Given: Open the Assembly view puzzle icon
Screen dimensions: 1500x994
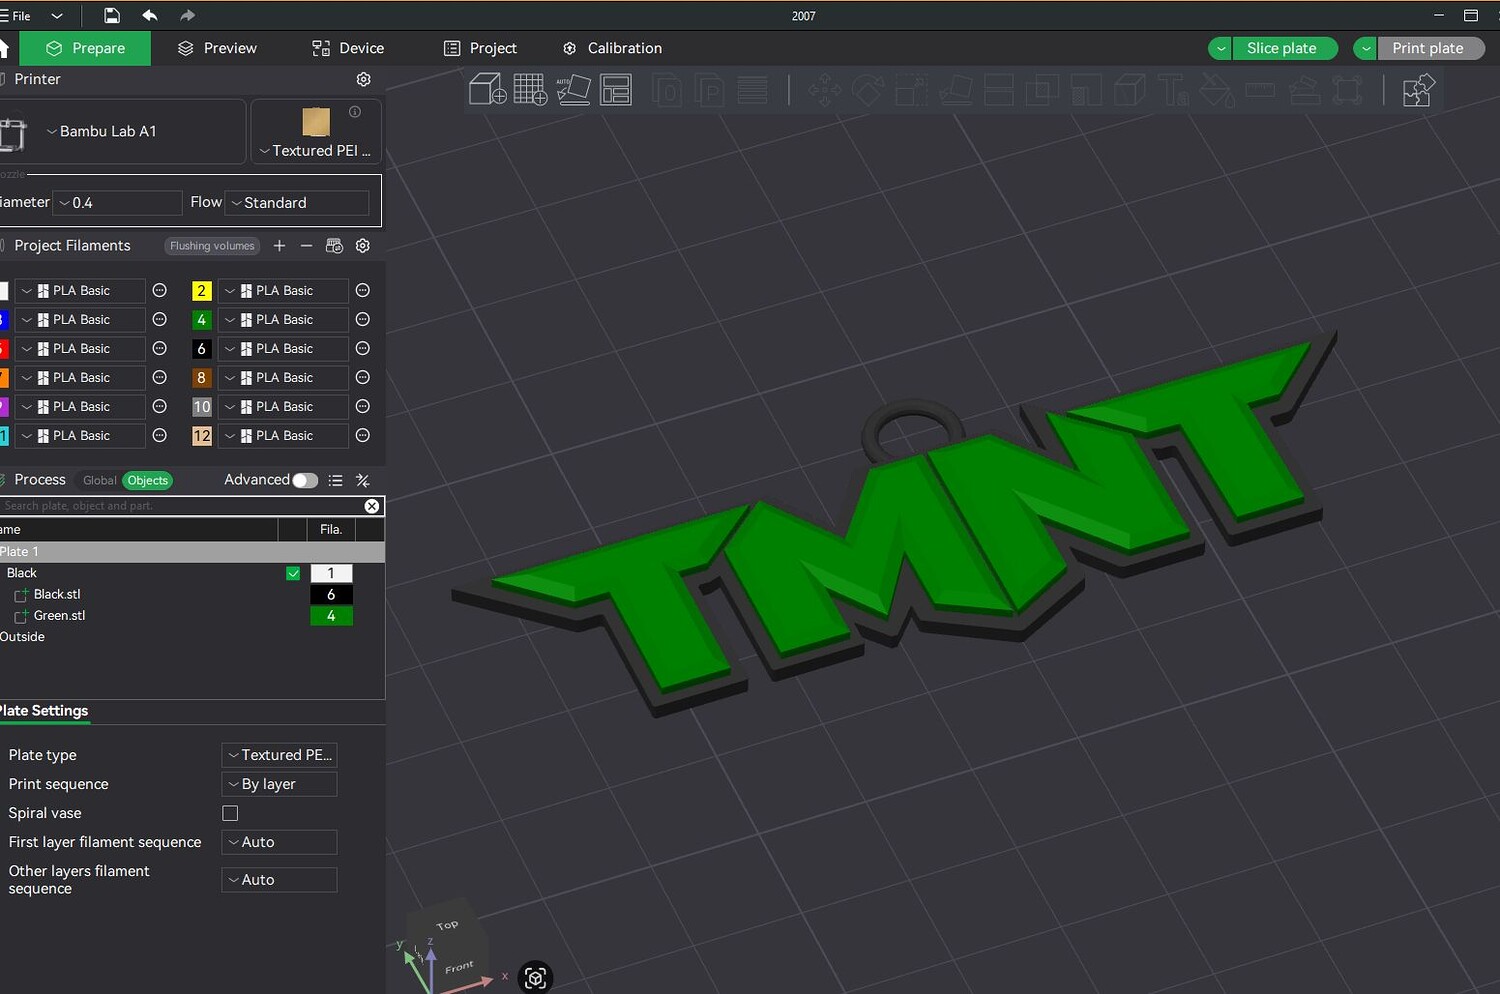Looking at the screenshot, I should click(x=1419, y=91).
